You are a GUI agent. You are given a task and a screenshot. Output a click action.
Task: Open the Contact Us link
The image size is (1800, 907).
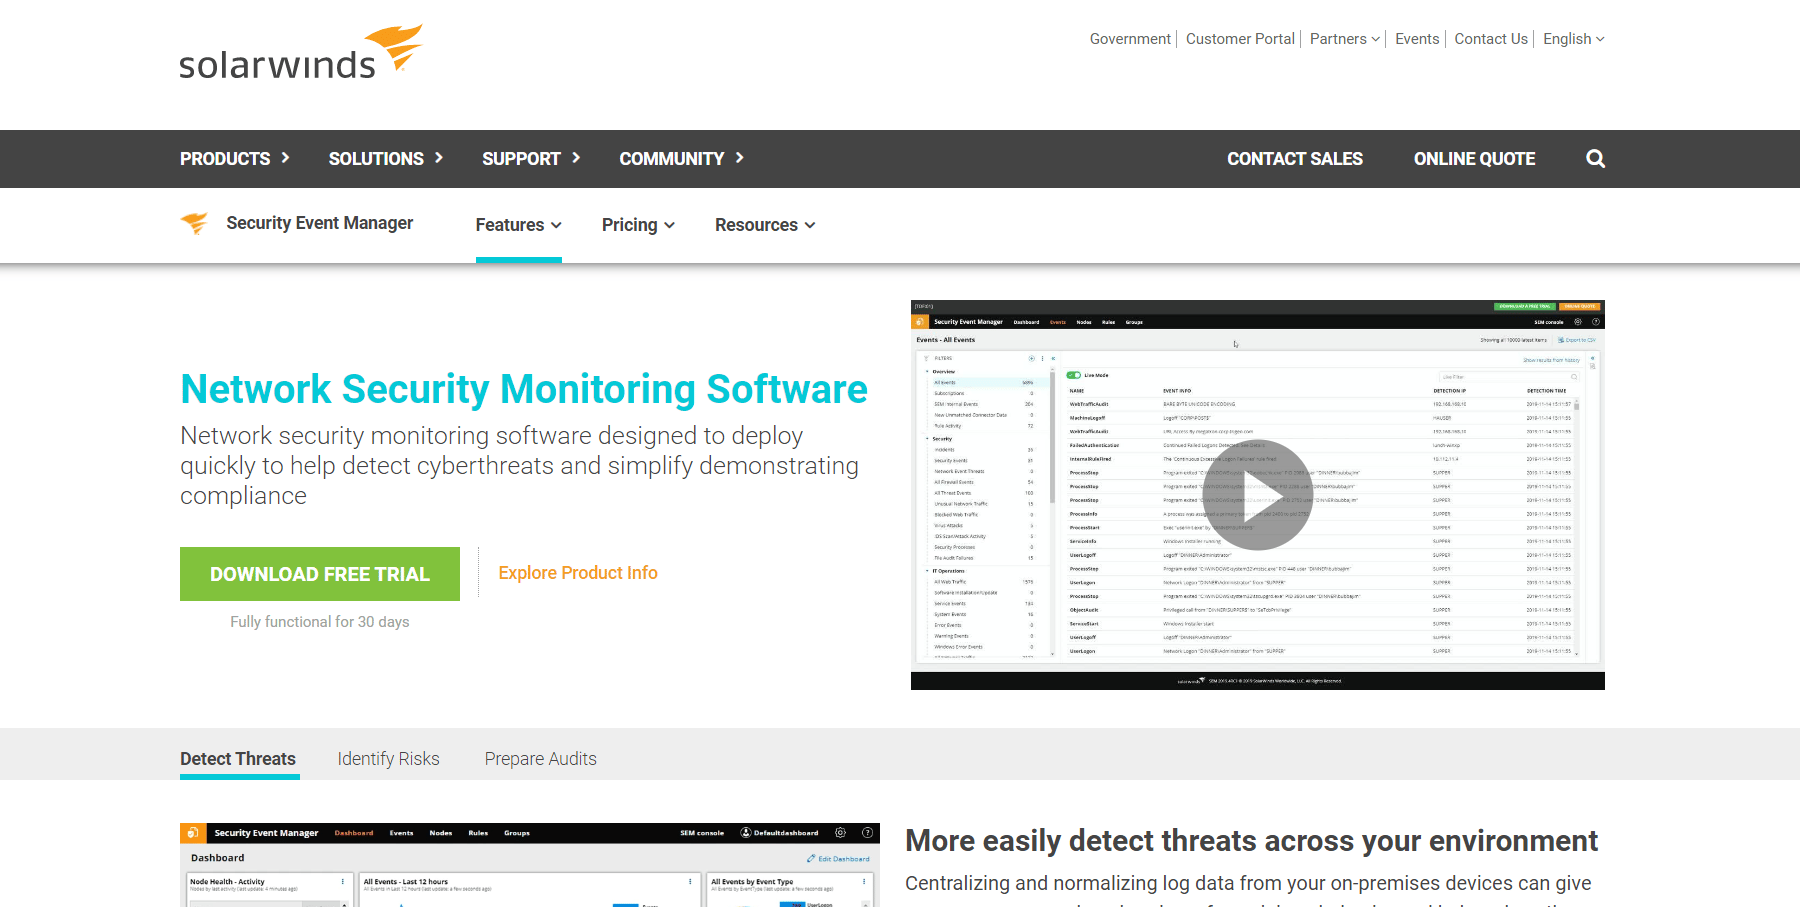tap(1491, 39)
